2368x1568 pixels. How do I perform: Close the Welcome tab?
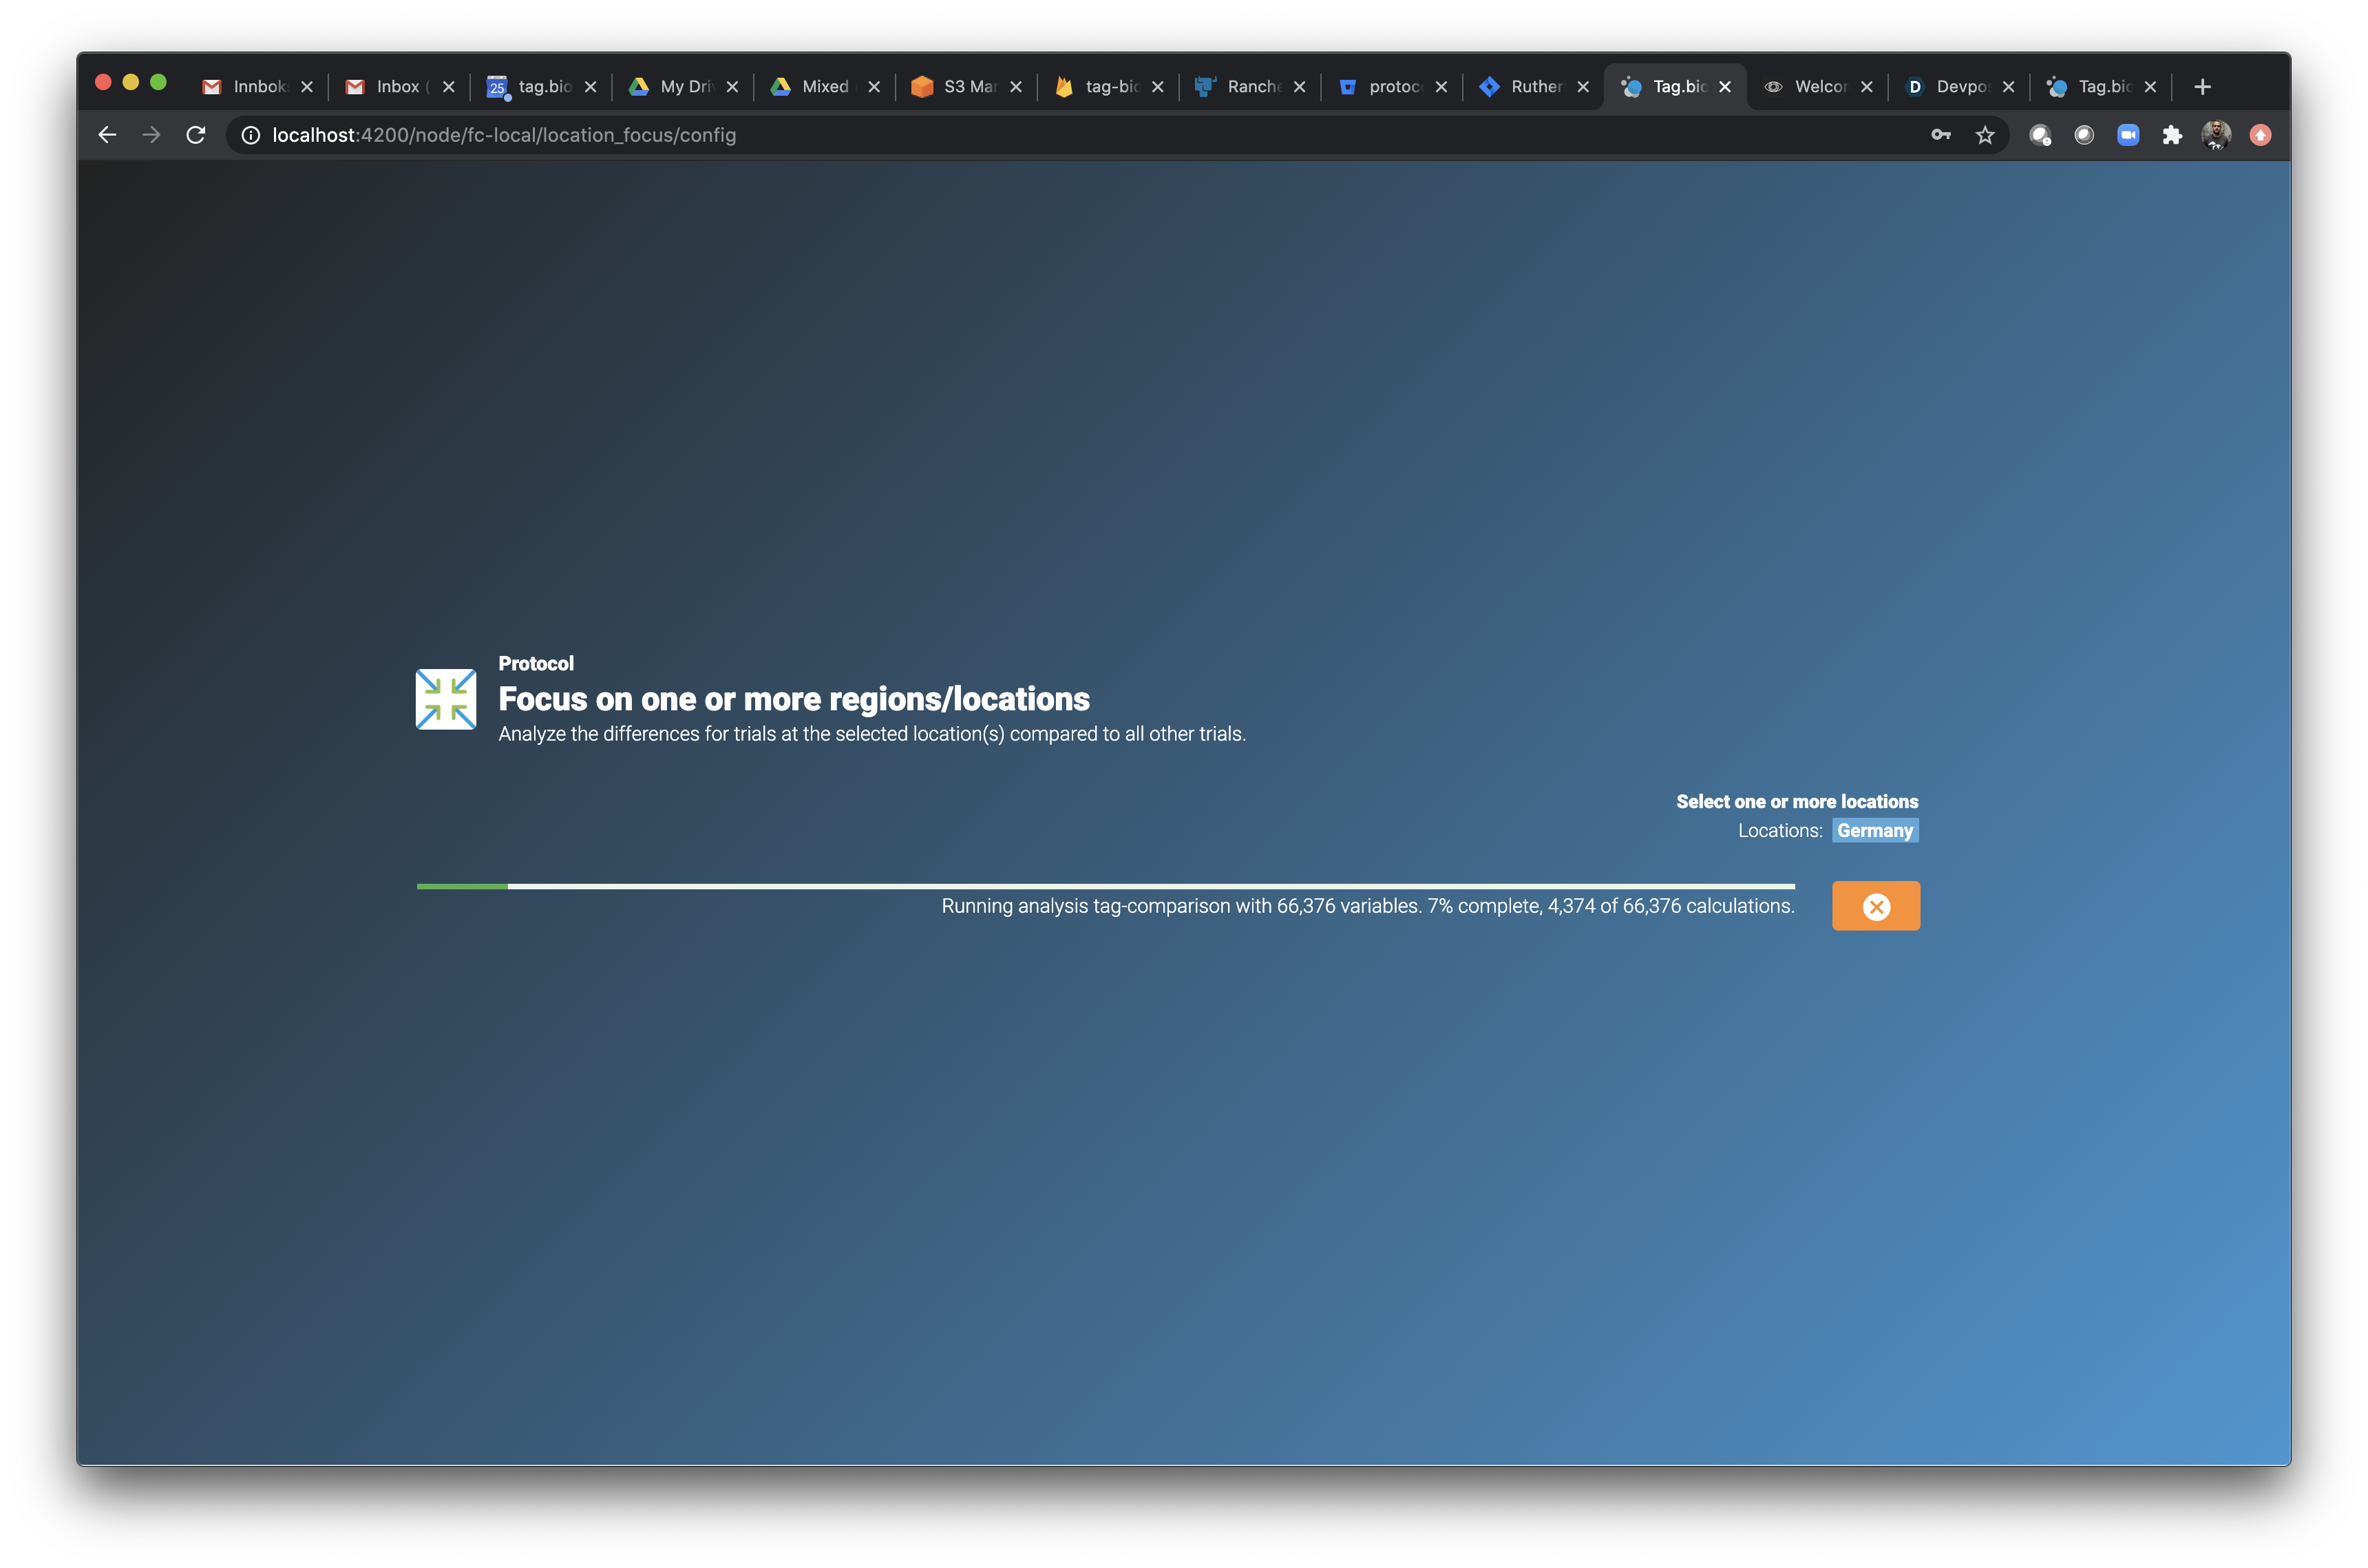point(1866,87)
